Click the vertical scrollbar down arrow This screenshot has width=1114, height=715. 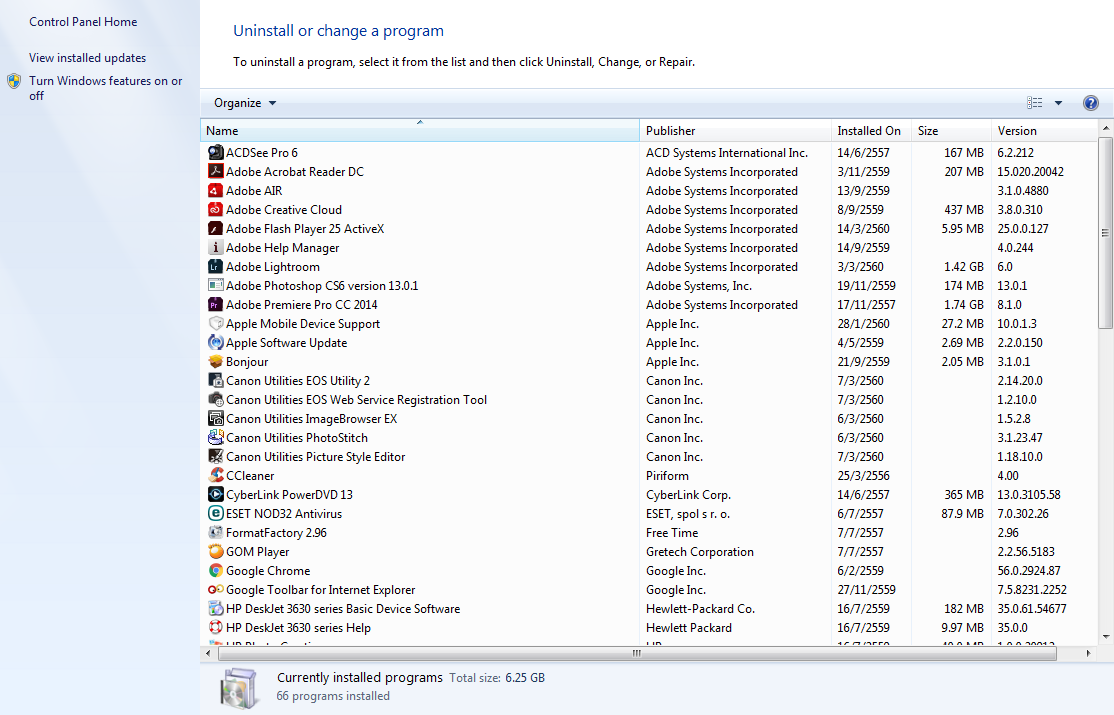tap(1105, 637)
